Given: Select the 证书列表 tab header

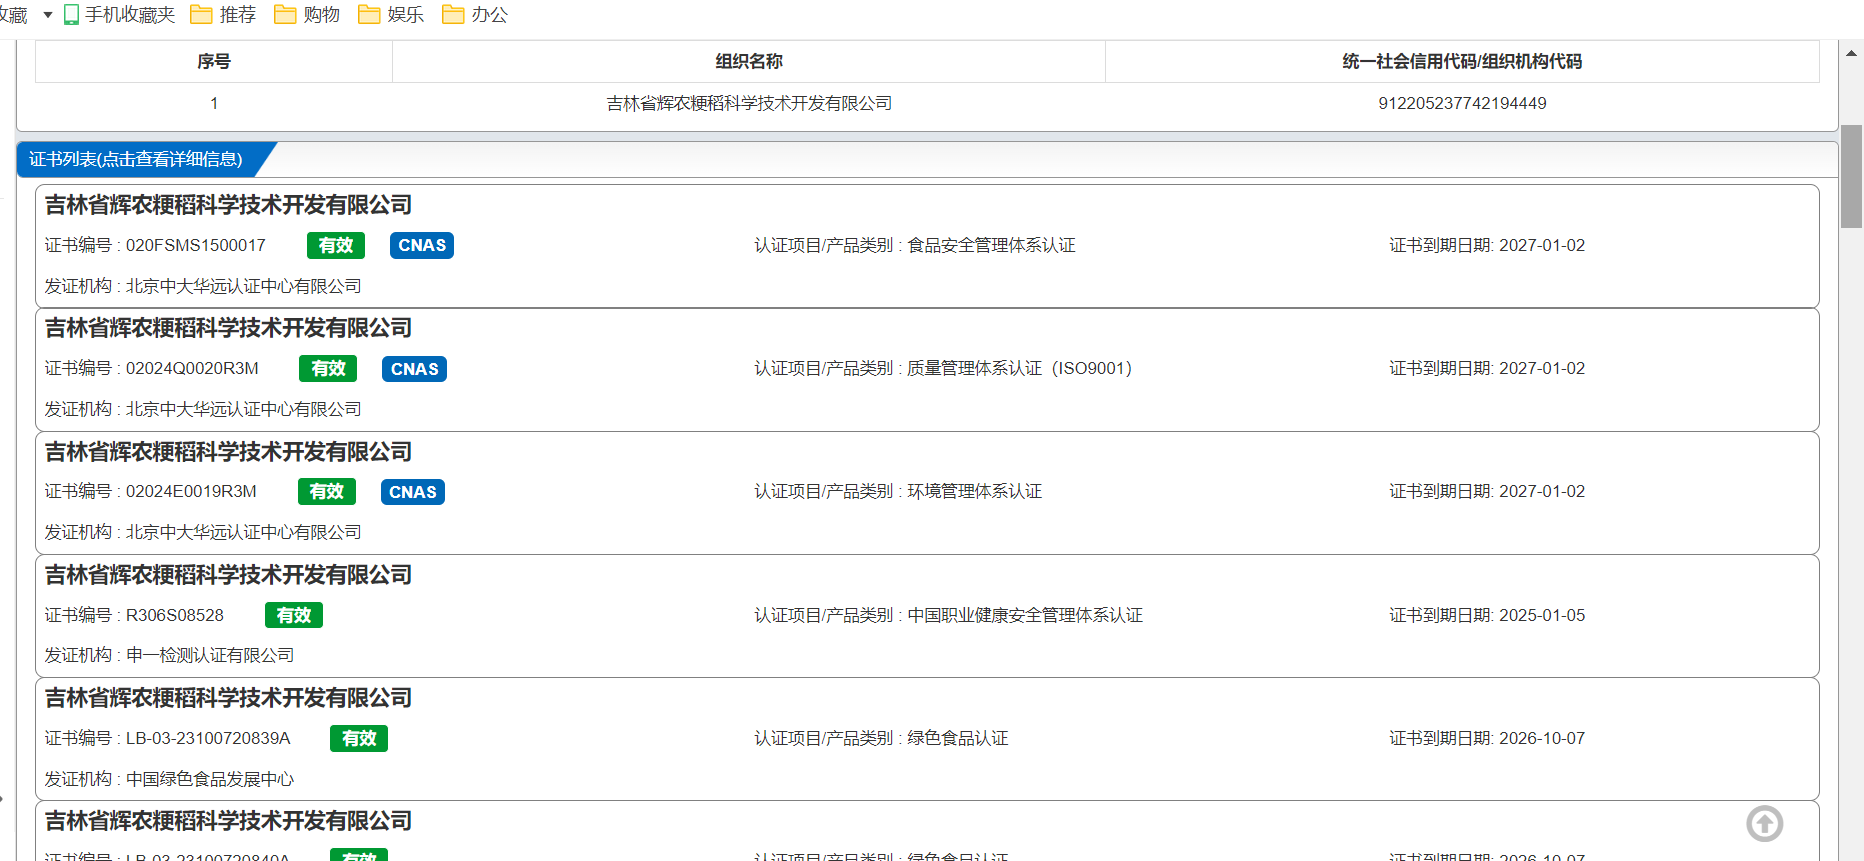Looking at the screenshot, I should [136, 159].
